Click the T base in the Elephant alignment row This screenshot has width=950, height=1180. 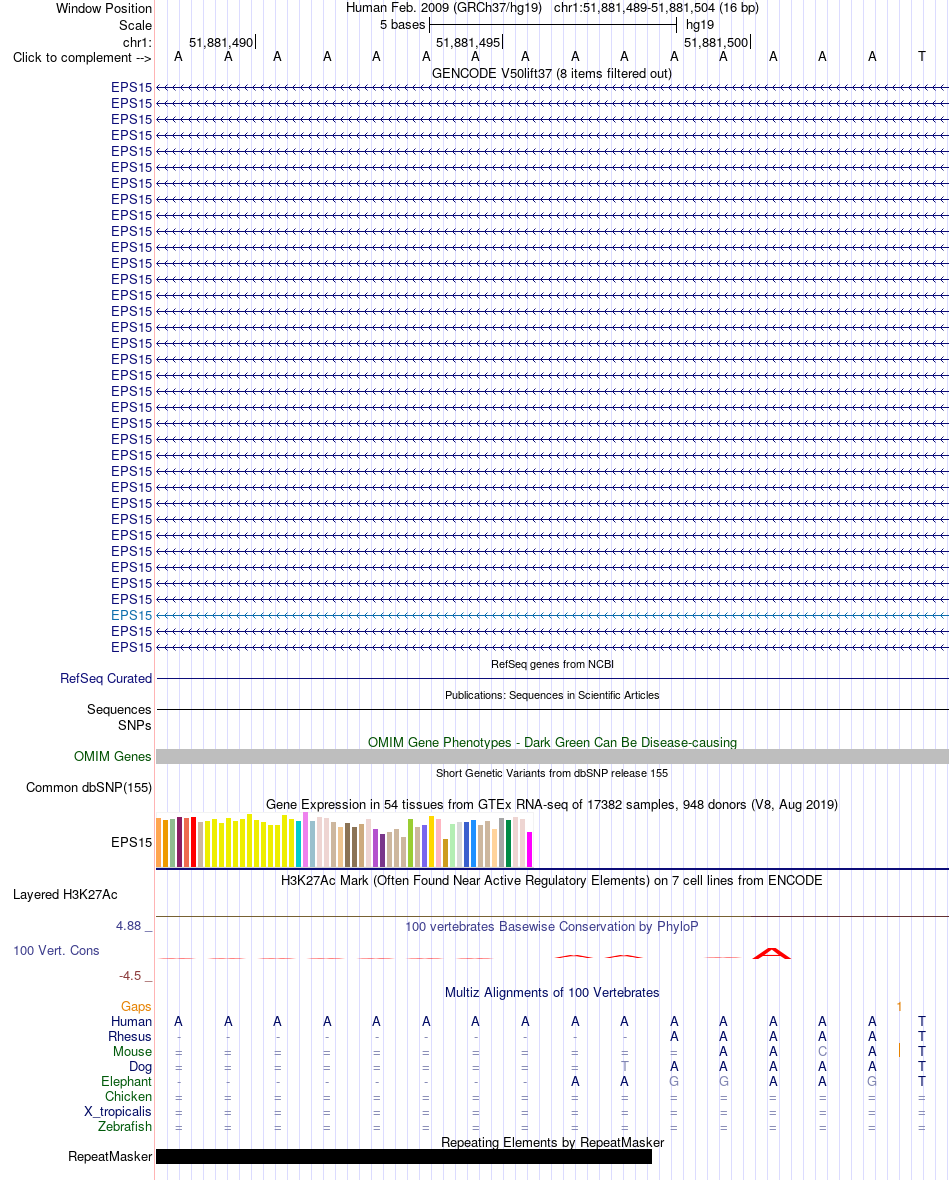point(921,1081)
